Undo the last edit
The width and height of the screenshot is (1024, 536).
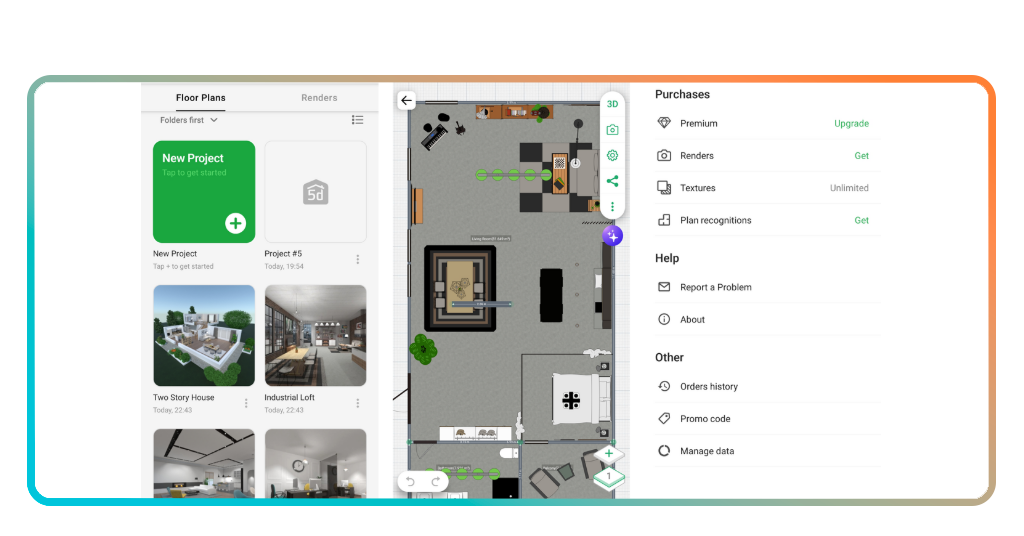click(x=410, y=482)
